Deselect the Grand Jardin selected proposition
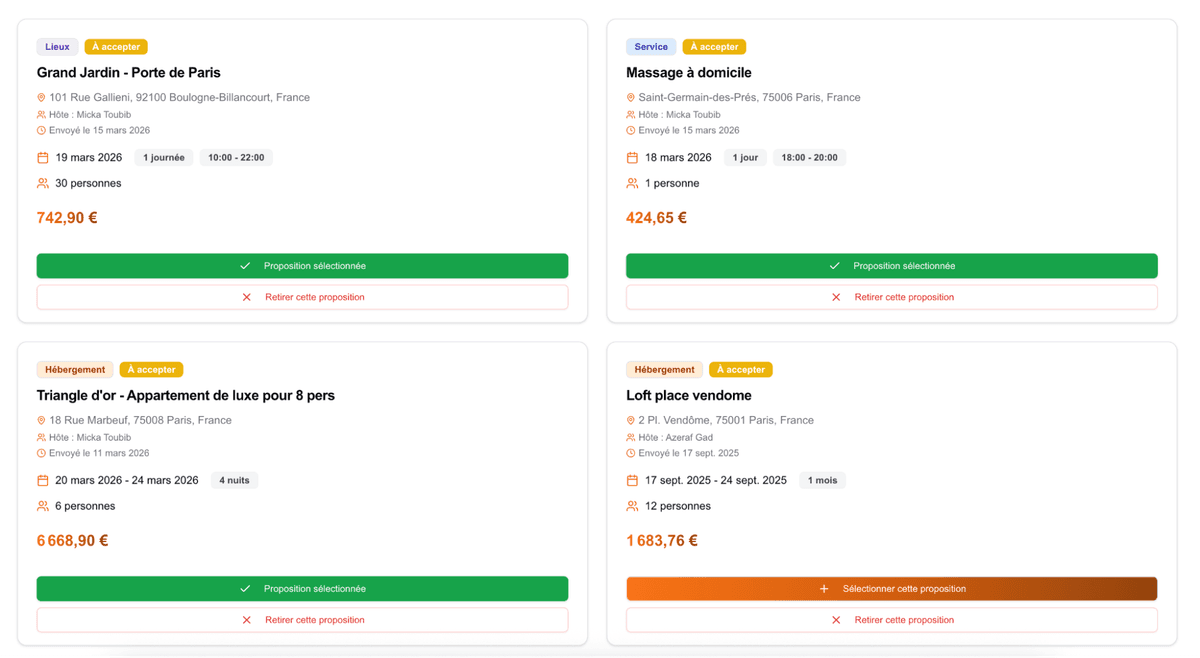This screenshot has width=1200, height=658. pyautogui.click(x=302, y=266)
